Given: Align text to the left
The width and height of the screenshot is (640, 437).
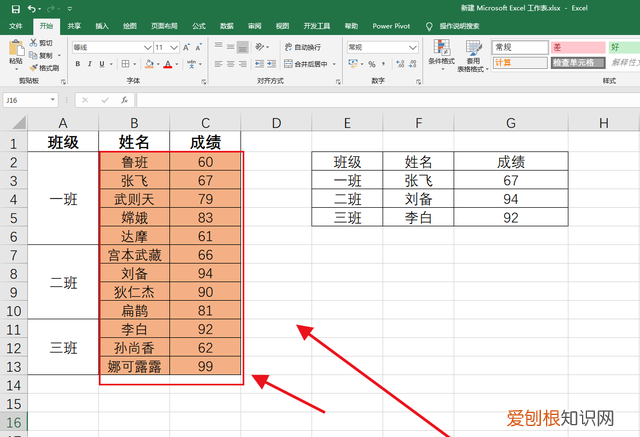Looking at the screenshot, I should pos(218,64).
